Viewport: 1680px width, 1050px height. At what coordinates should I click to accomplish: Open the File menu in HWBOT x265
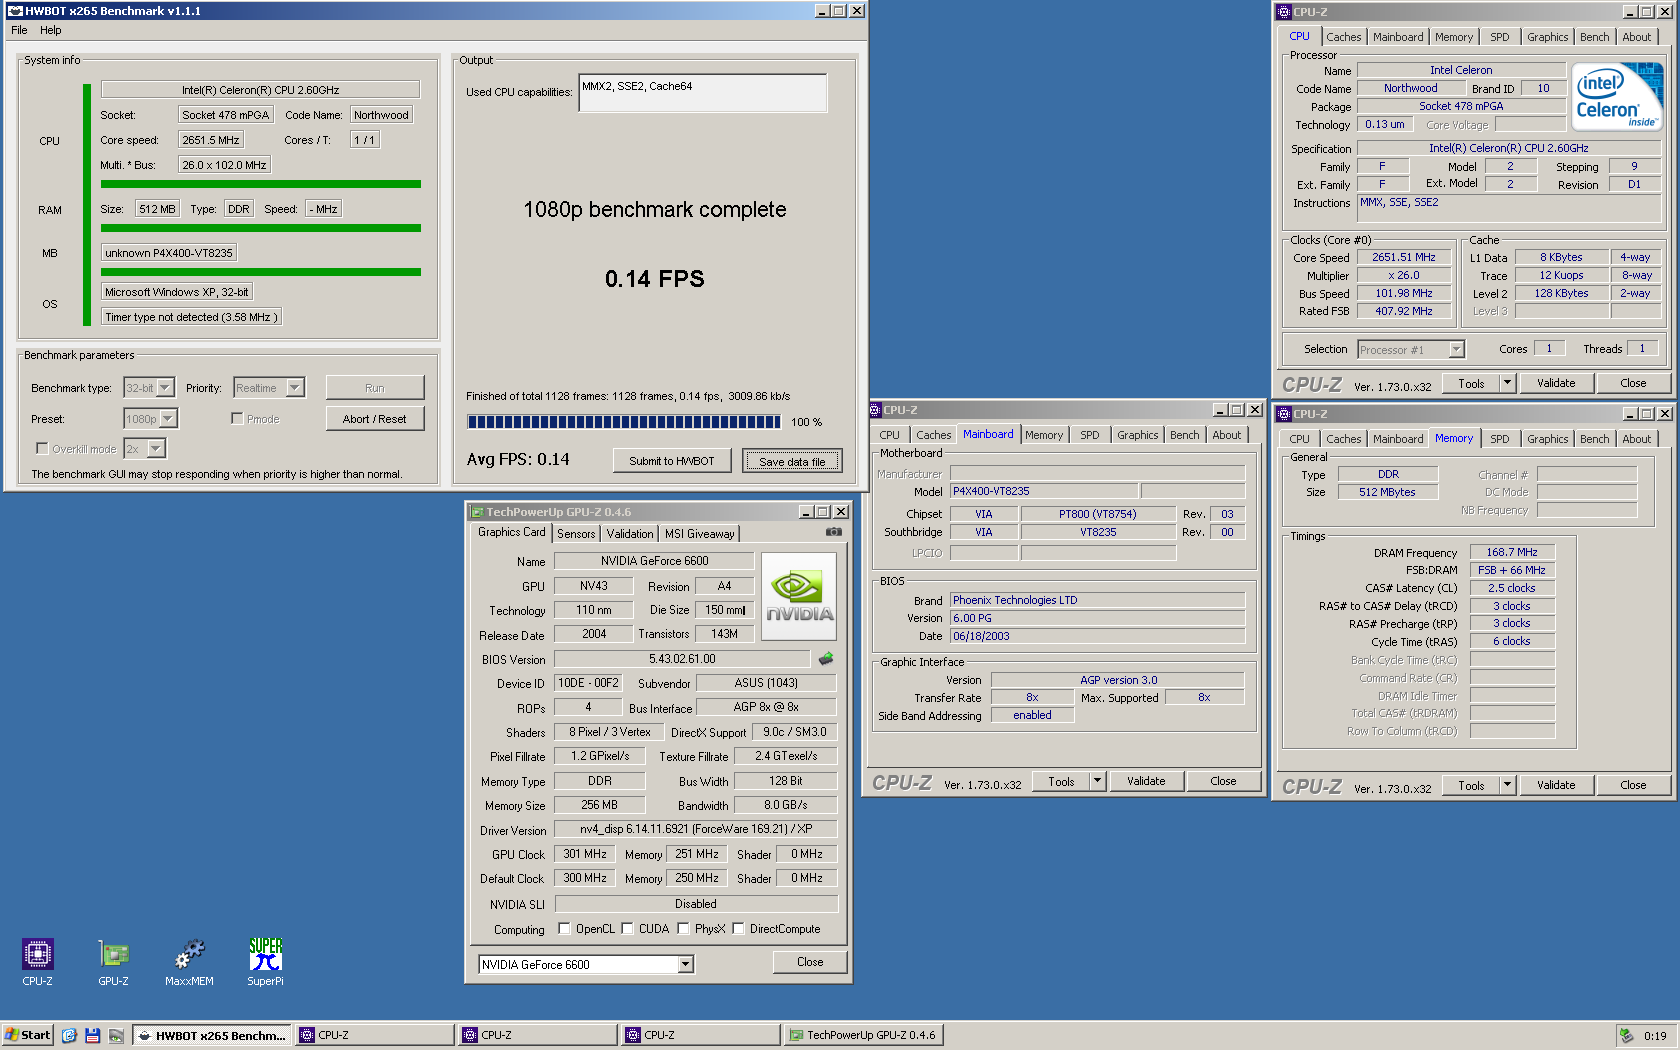coord(19,30)
